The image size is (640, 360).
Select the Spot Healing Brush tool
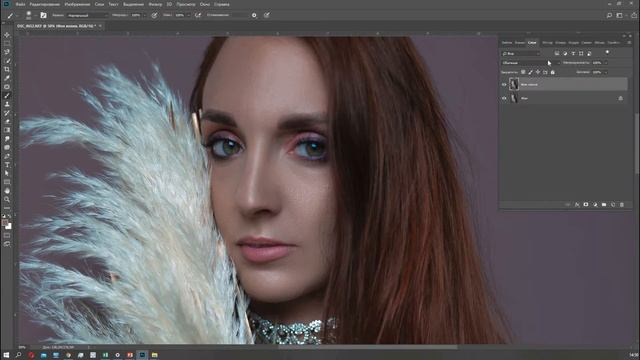click(x=7, y=87)
